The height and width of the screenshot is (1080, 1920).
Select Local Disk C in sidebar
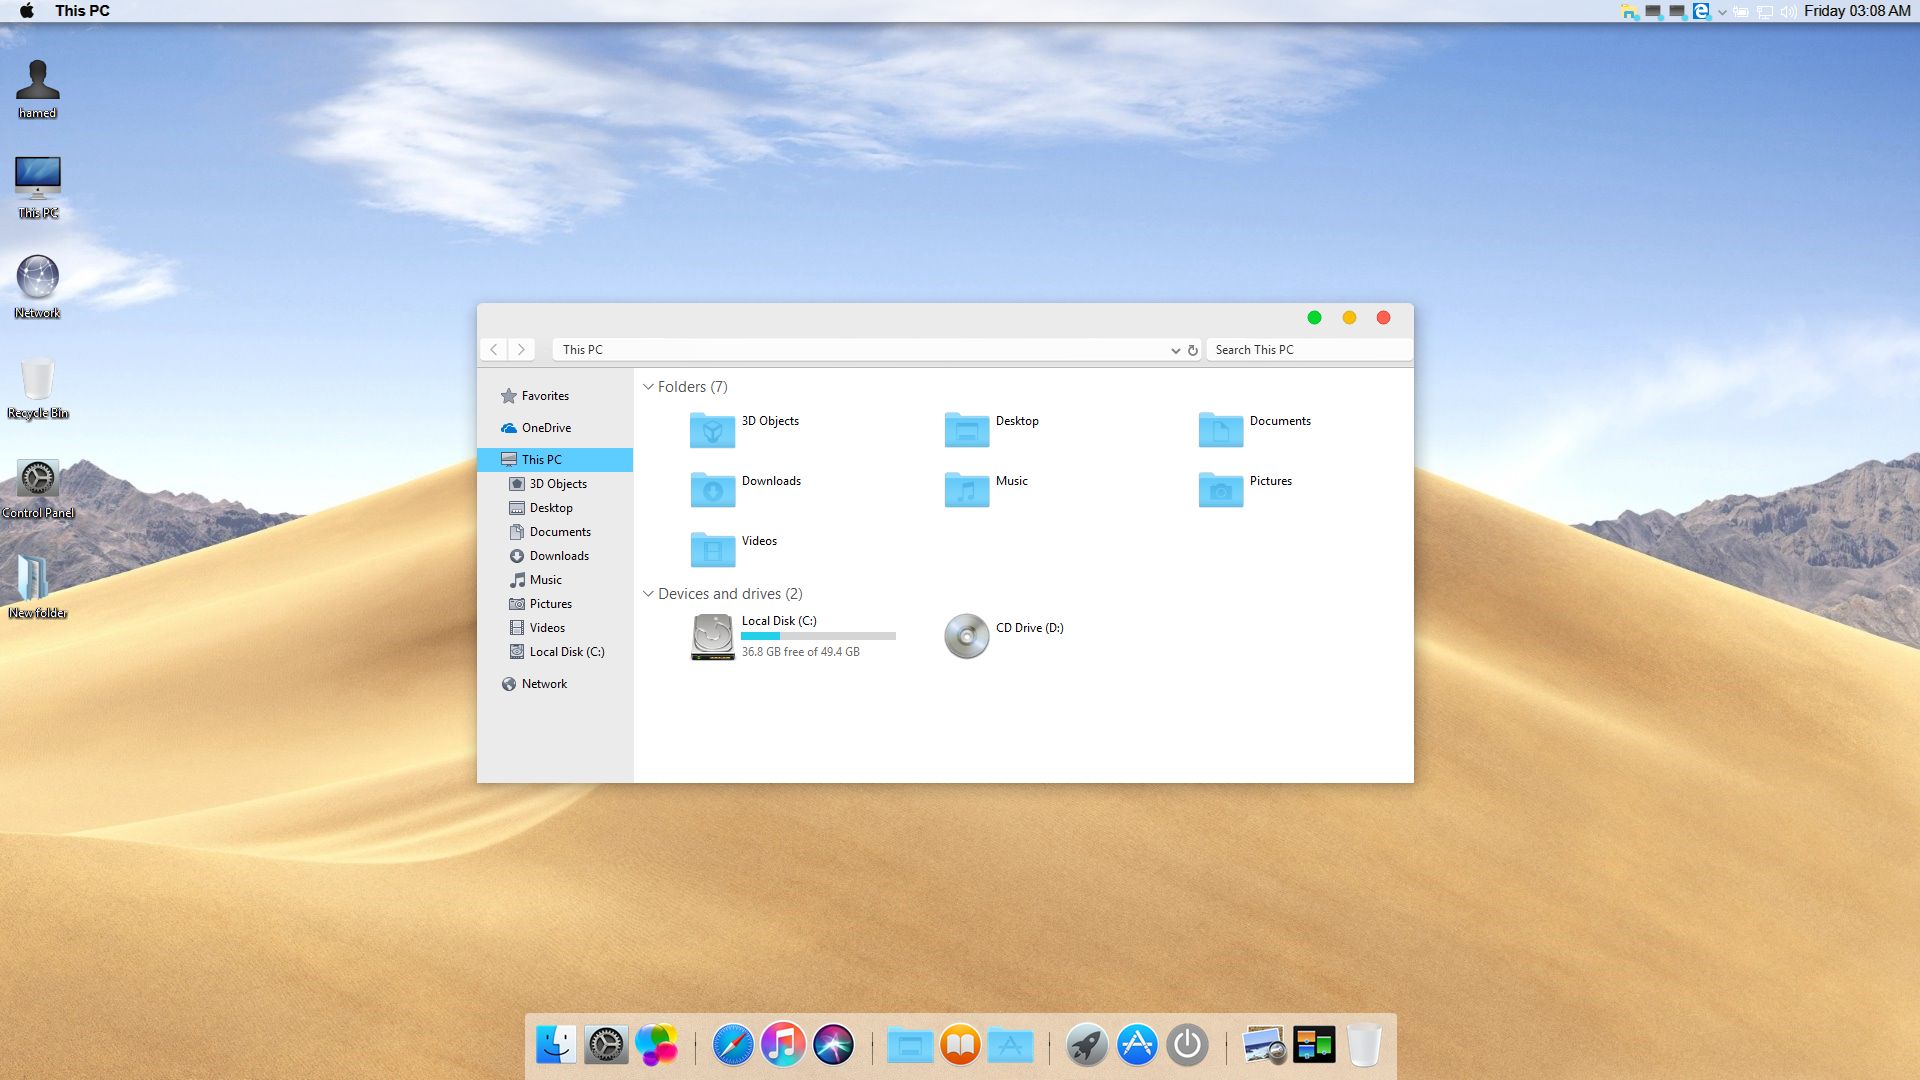[564, 650]
